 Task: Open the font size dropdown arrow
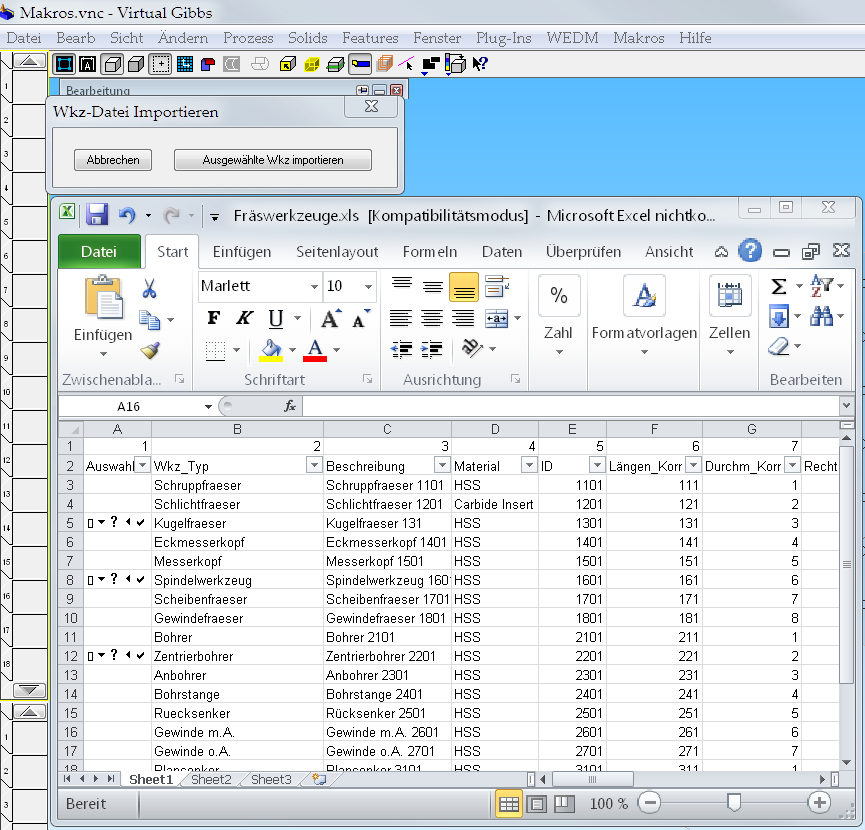point(368,286)
